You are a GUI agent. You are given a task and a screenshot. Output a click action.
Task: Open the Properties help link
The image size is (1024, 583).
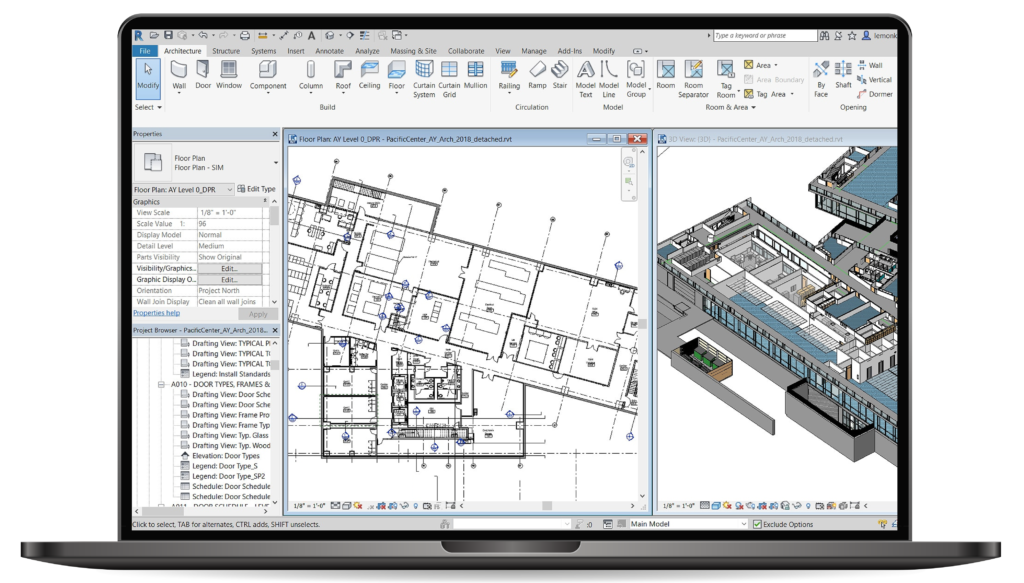tap(156, 313)
